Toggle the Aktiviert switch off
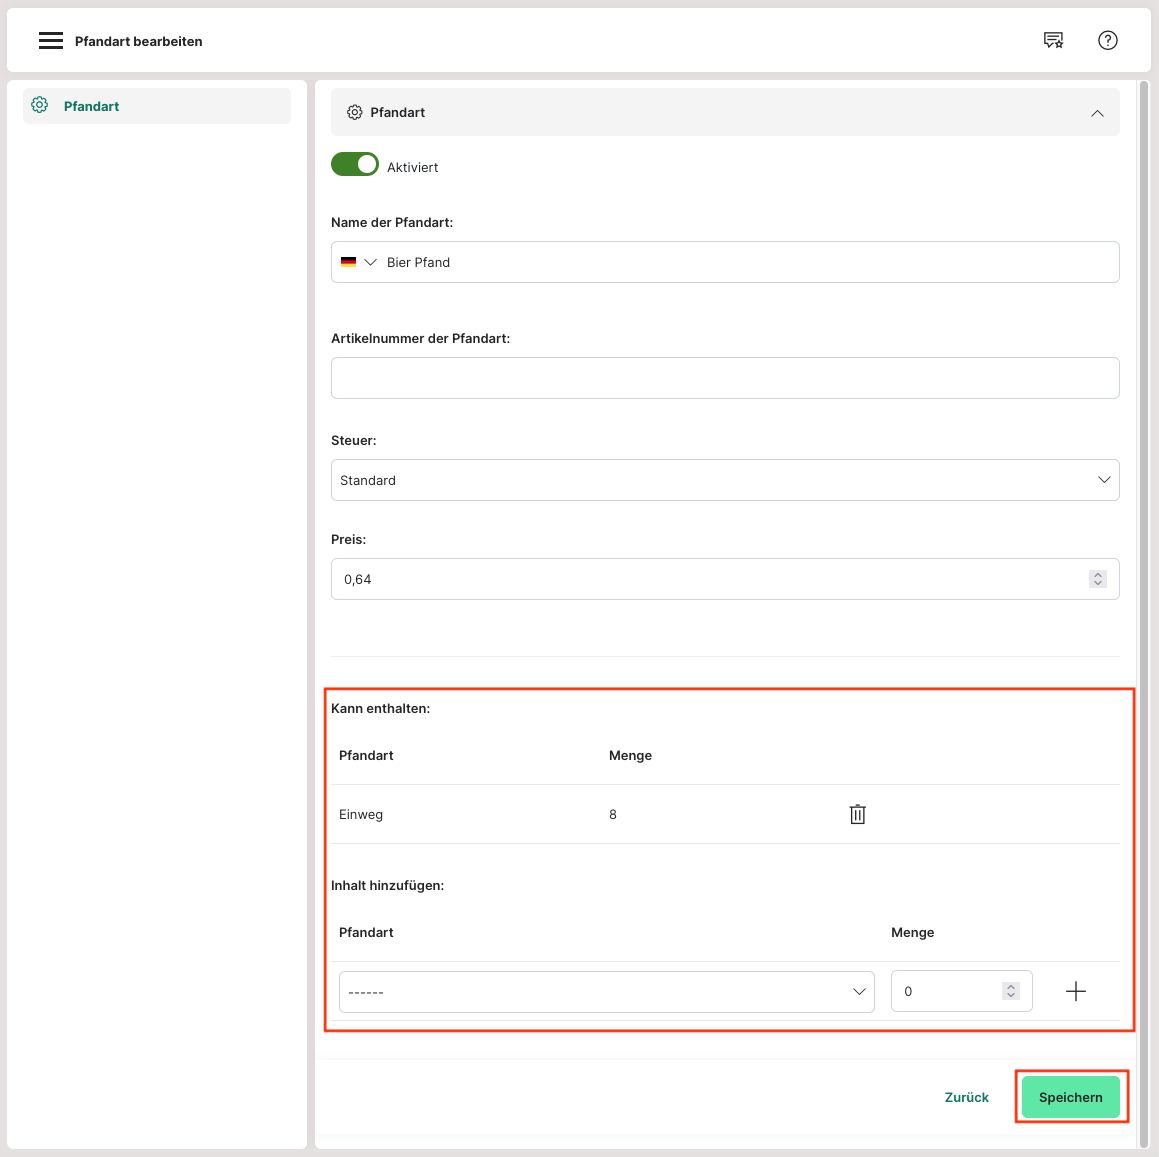 coord(355,165)
